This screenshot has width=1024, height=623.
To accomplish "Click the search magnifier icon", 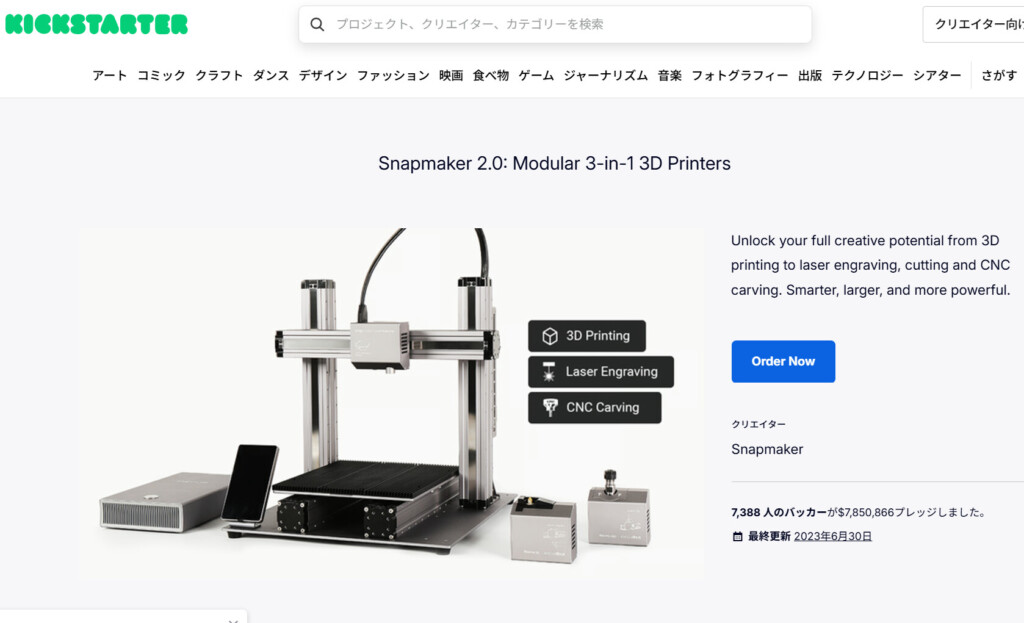I will tap(317, 25).
